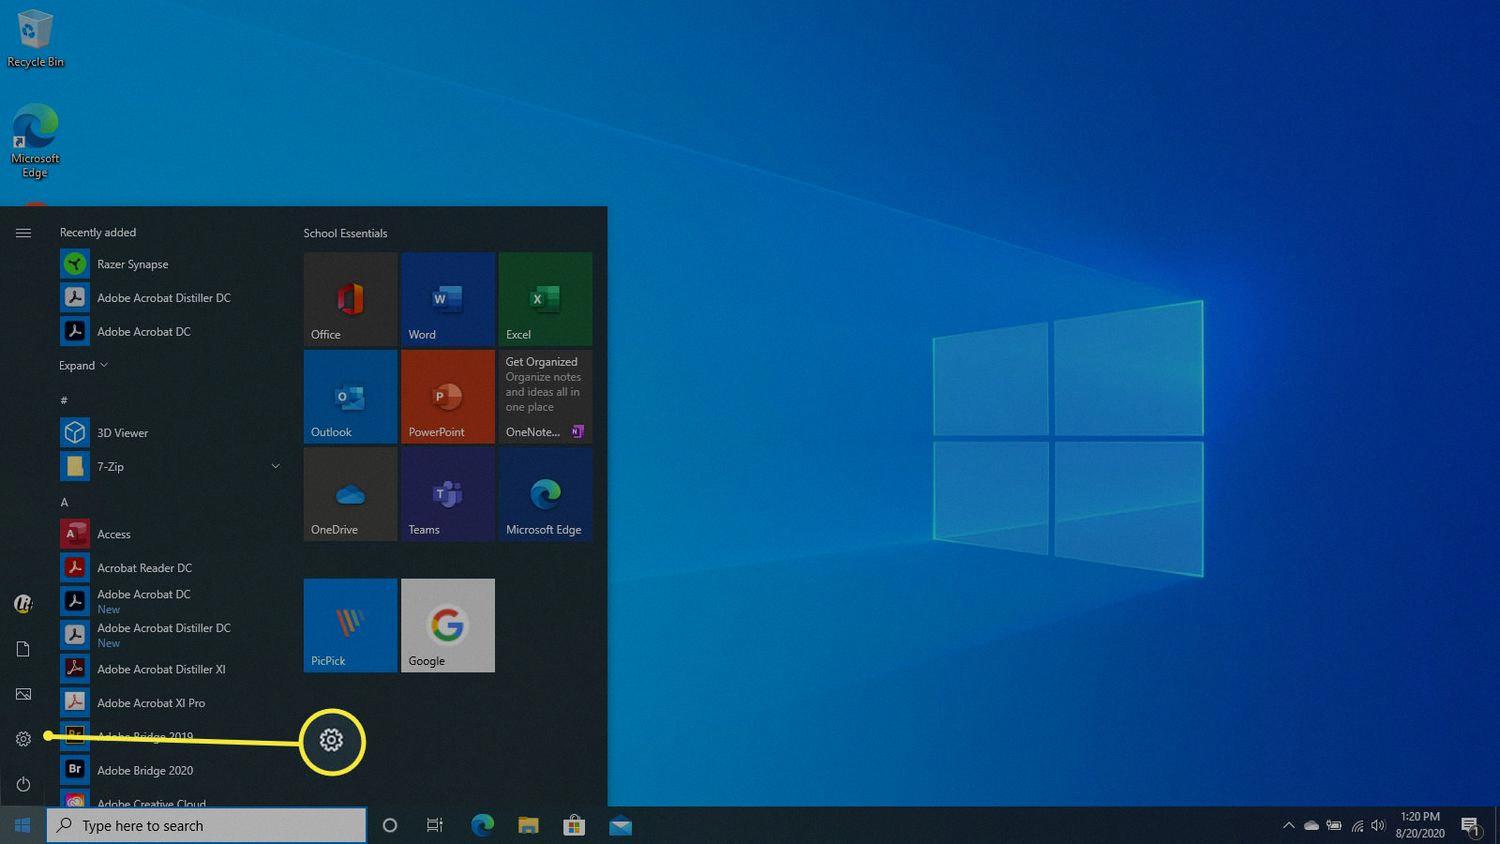Click the Google tile
Viewport: 1500px width, 844px height.
[x=447, y=625]
